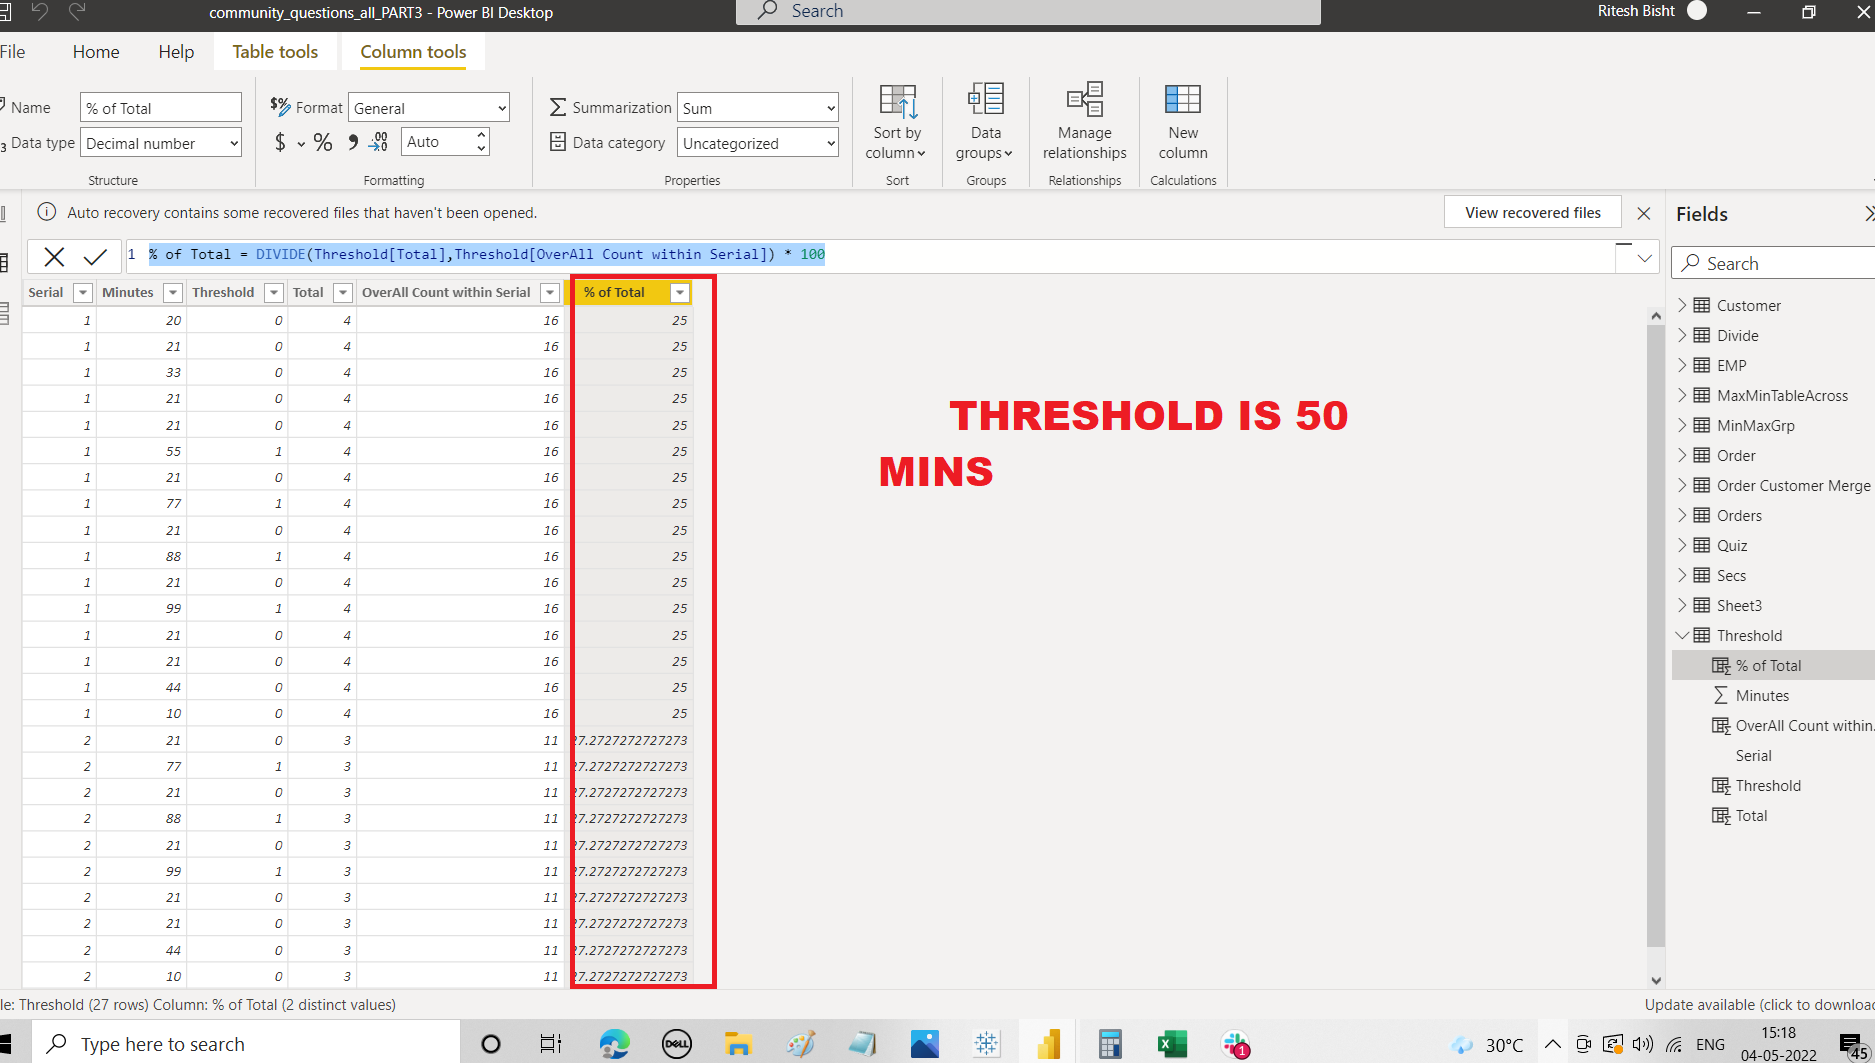Image resolution: width=1875 pixels, height=1063 pixels.
Task: Open Power BI taskbar icon
Action: pyautogui.click(x=1048, y=1044)
